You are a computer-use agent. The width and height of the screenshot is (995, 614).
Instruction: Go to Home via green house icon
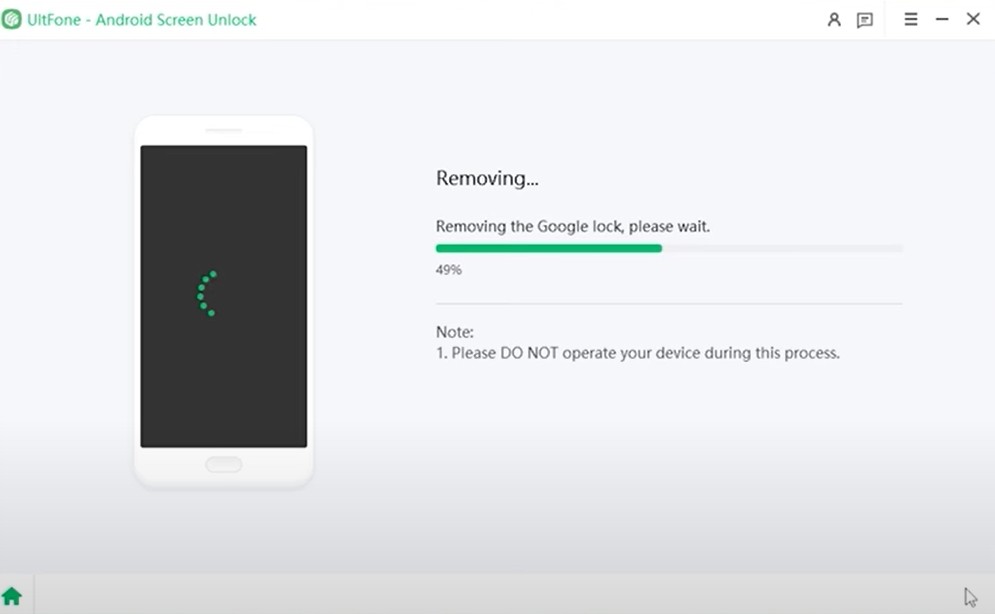pyautogui.click(x=12, y=596)
